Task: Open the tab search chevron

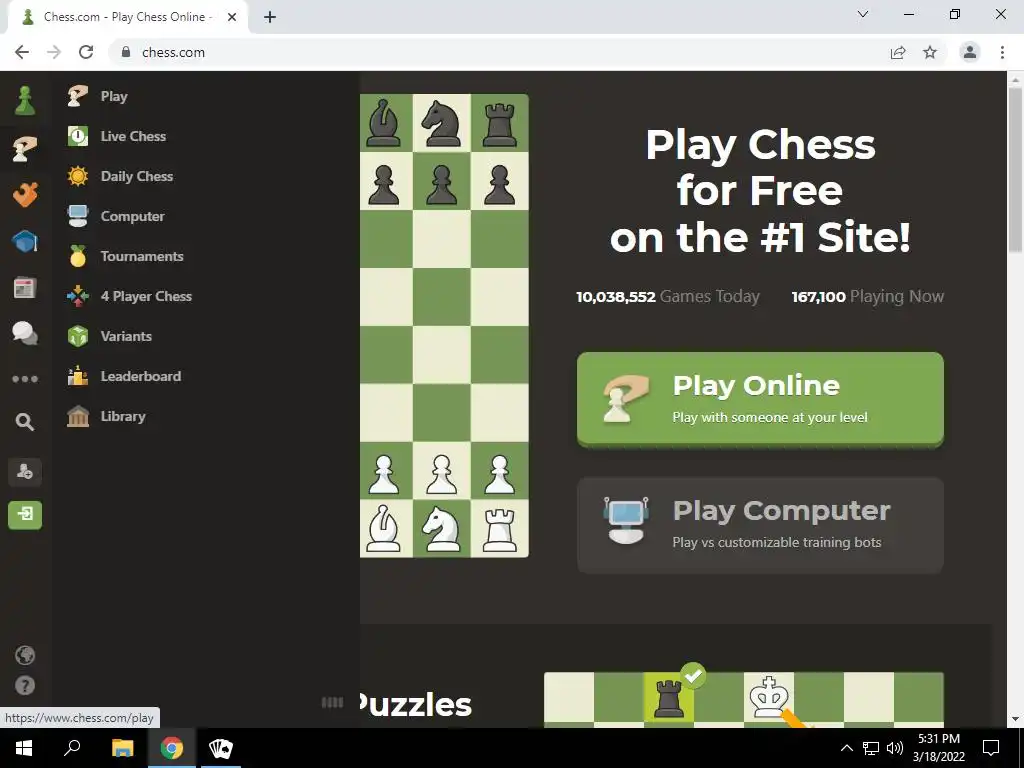Action: pos(863,14)
